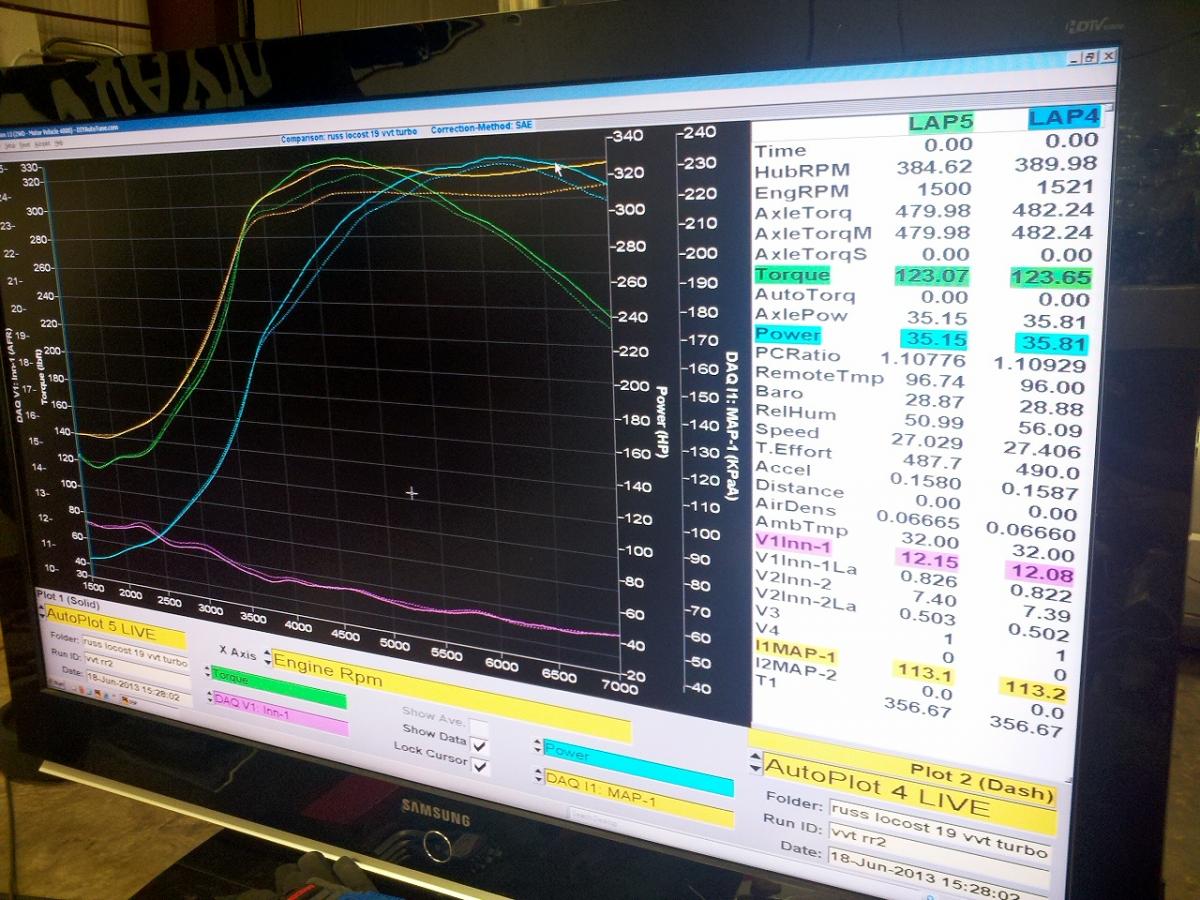
Task: Click the LAP4 torque value 123.65
Action: pyautogui.click(x=1051, y=278)
